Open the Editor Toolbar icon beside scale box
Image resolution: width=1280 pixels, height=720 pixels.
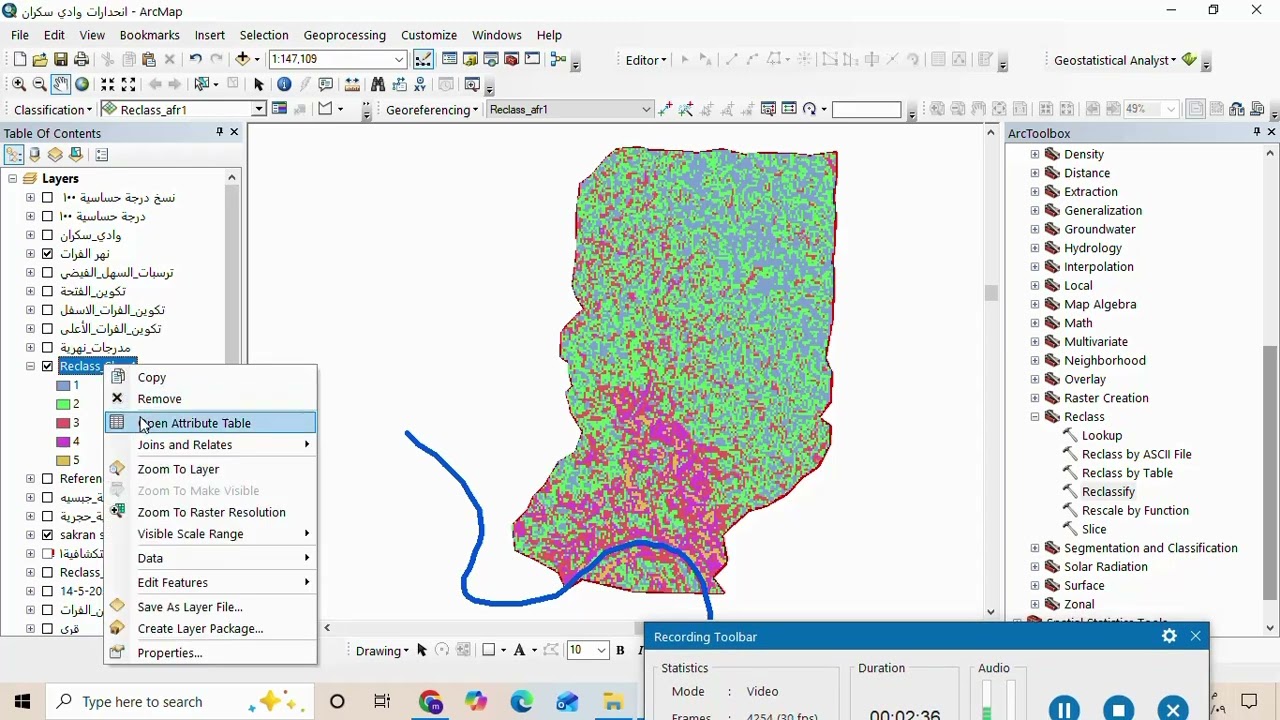coord(424,59)
